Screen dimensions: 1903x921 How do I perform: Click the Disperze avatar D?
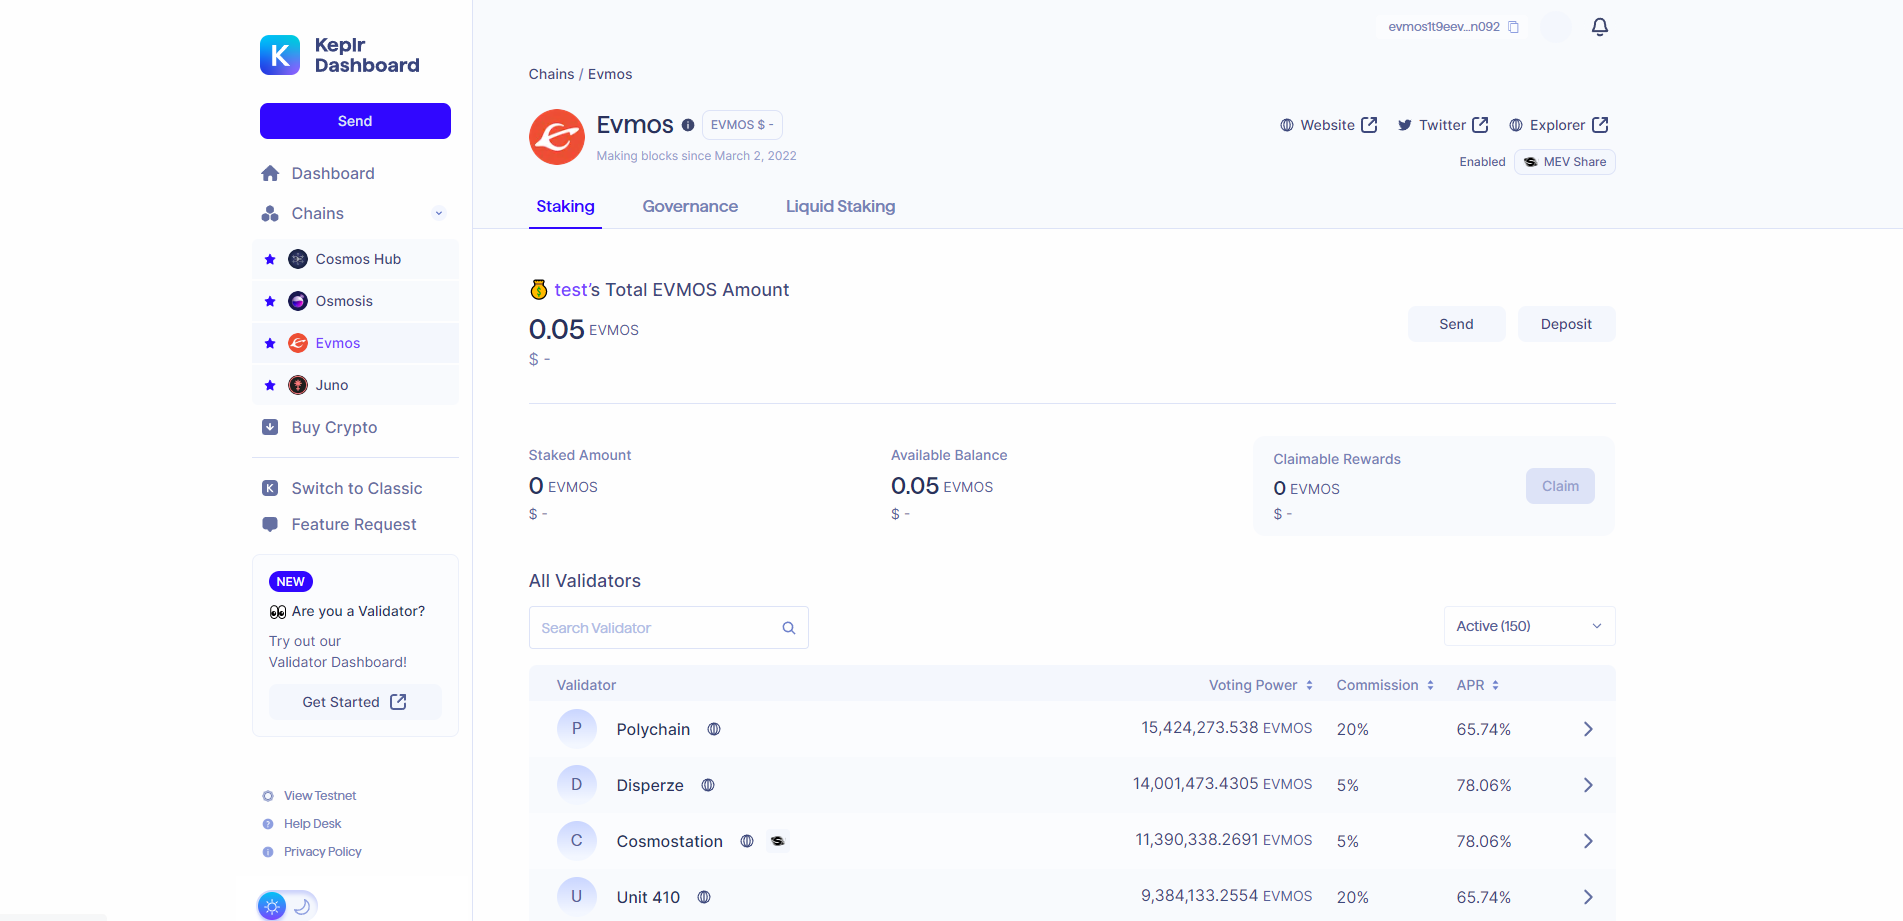pyautogui.click(x=577, y=785)
